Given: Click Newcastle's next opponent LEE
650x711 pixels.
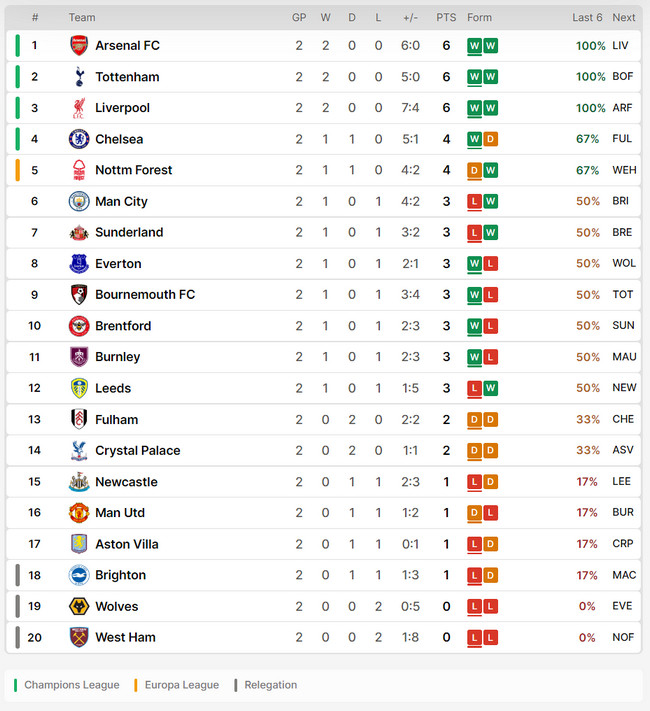Looking at the screenshot, I should coord(621,481).
